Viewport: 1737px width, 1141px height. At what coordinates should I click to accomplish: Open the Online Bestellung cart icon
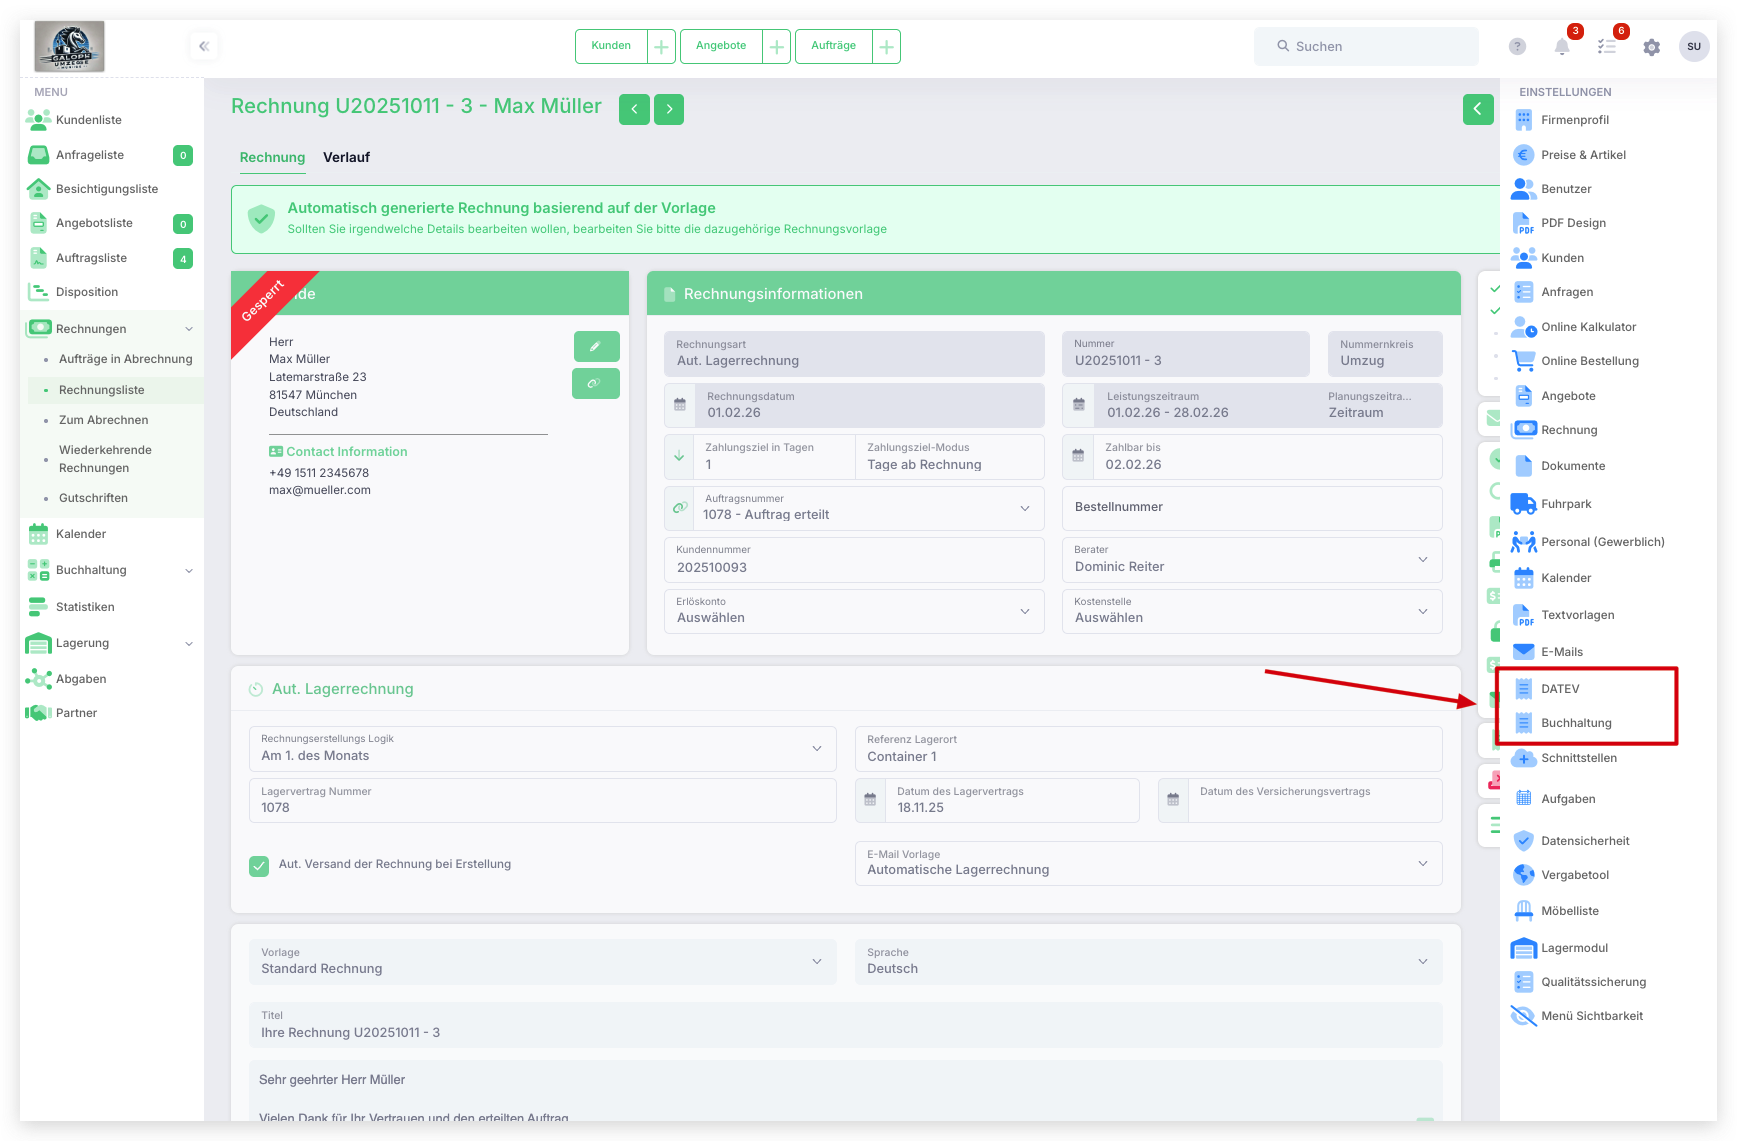pyautogui.click(x=1523, y=361)
